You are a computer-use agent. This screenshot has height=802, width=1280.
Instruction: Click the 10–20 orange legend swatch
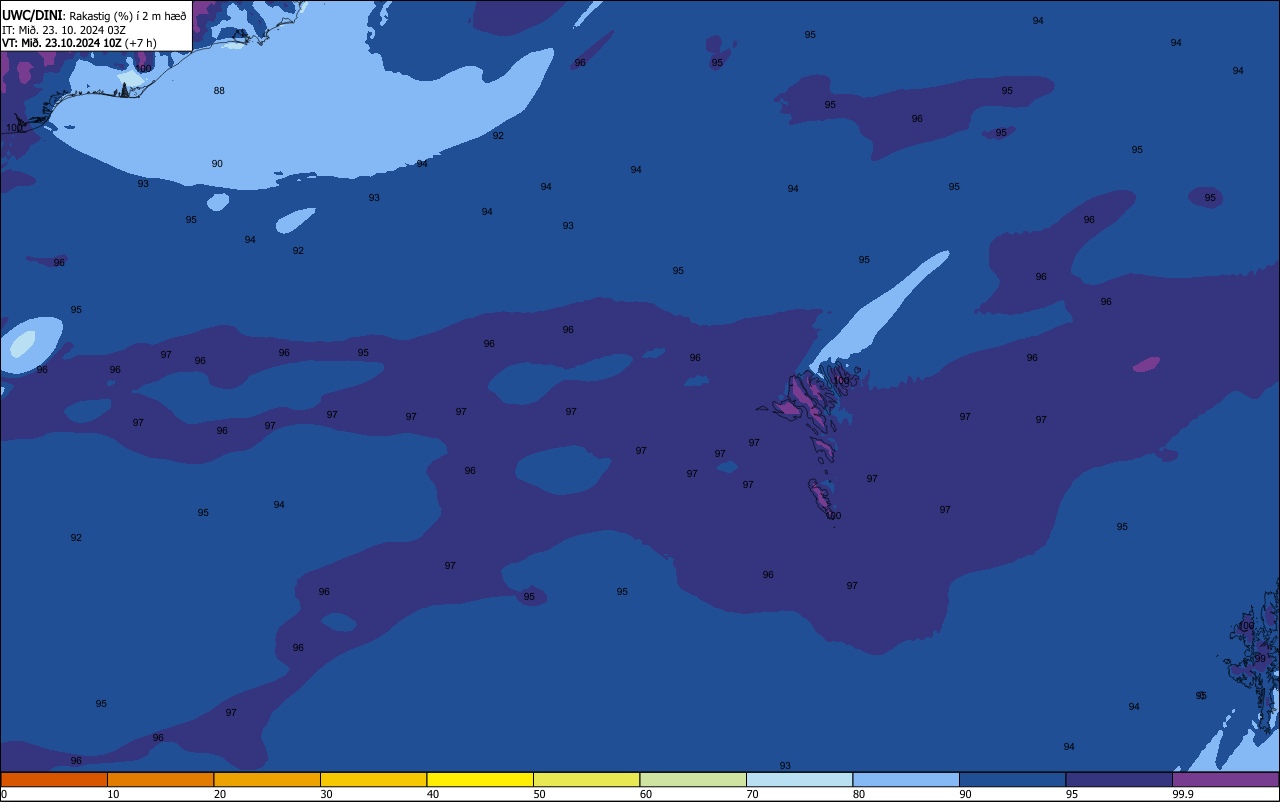pos(160,779)
